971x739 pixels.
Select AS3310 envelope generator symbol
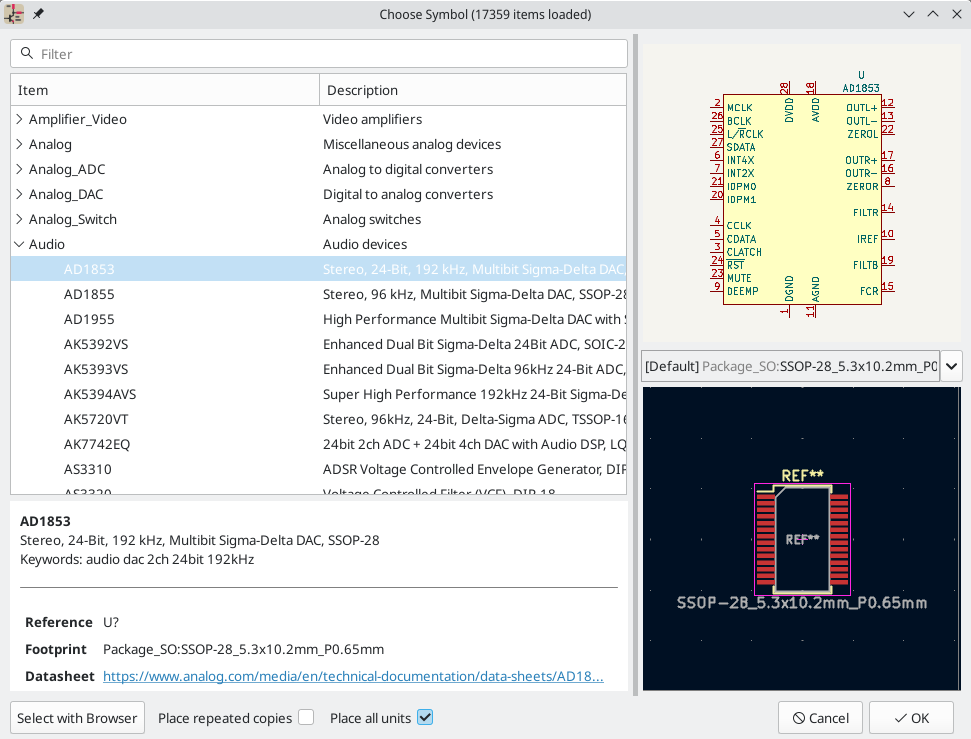(88, 469)
